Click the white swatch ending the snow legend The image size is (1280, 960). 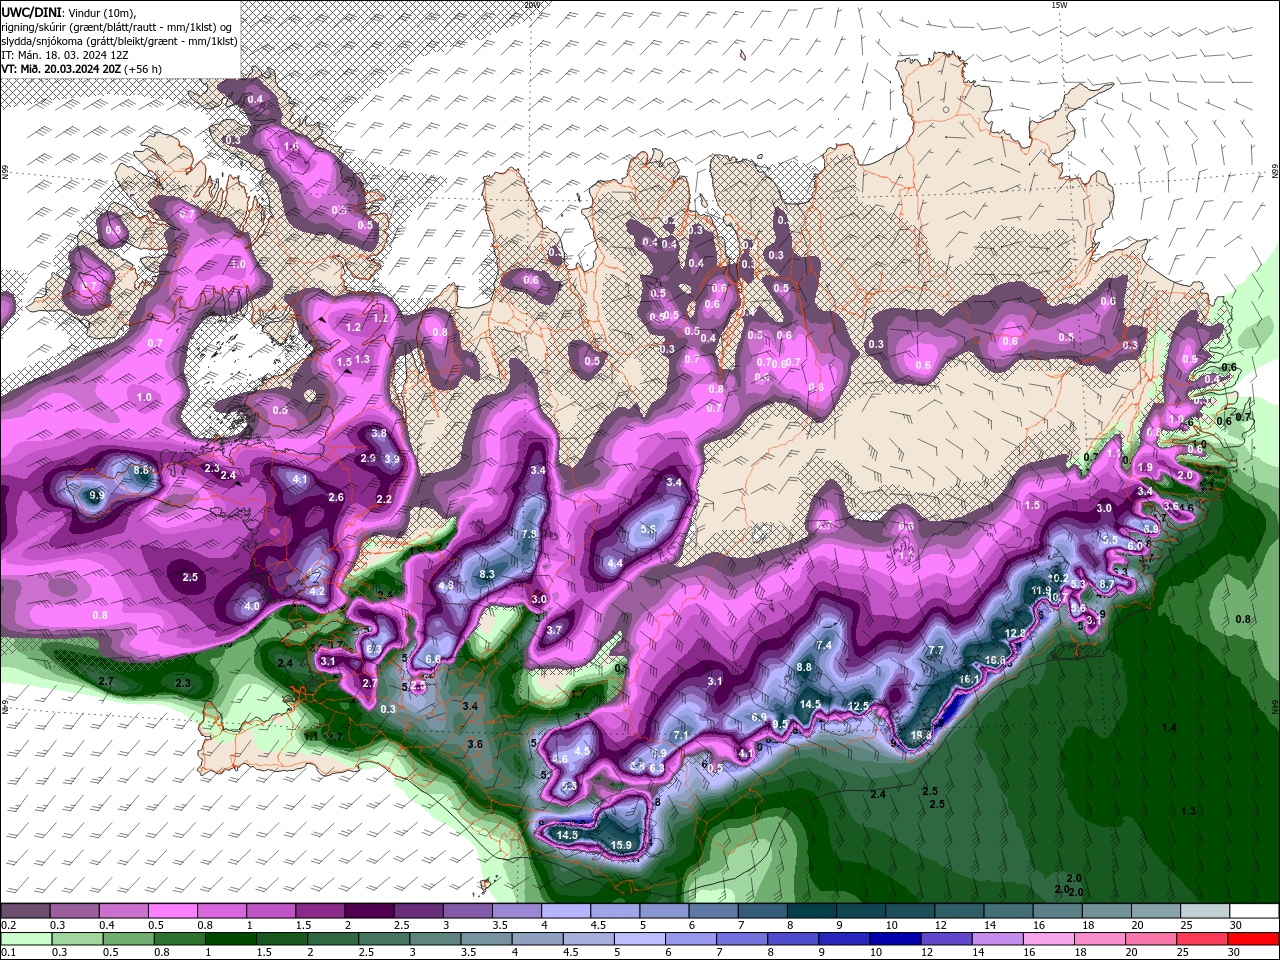tap(1254, 911)
